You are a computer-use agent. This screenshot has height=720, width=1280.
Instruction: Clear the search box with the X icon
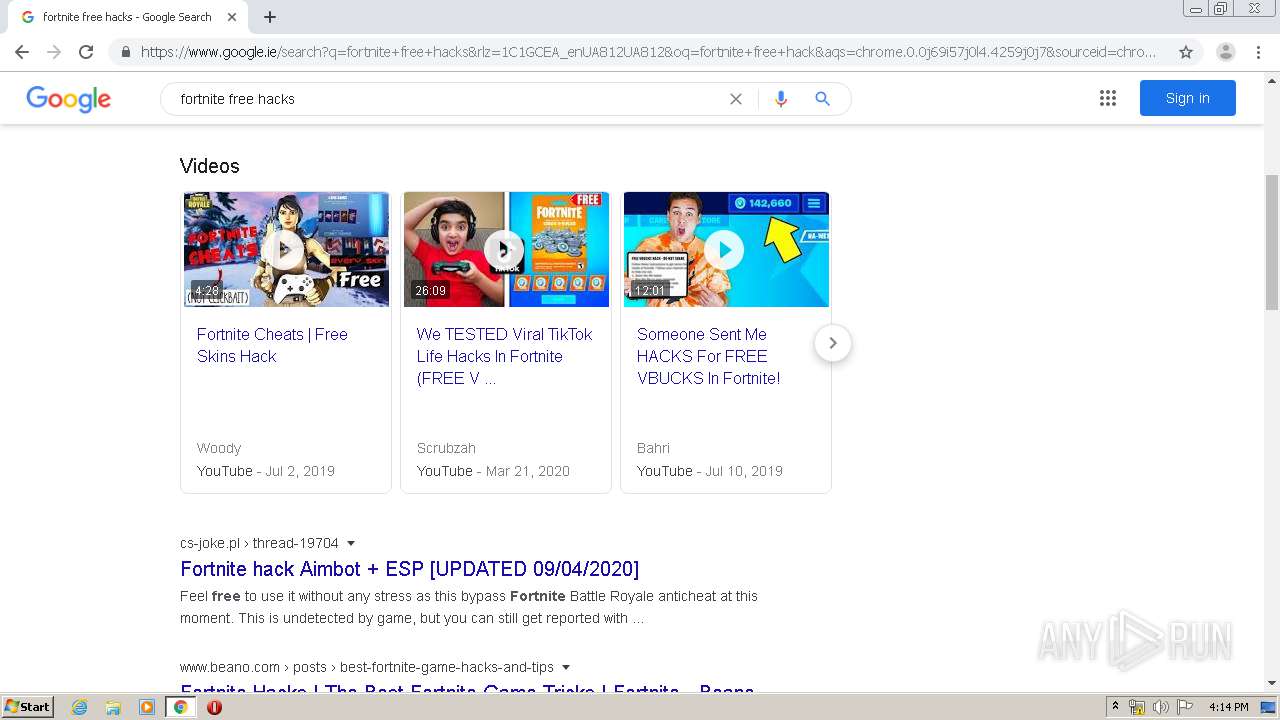(x=736, y=99)
